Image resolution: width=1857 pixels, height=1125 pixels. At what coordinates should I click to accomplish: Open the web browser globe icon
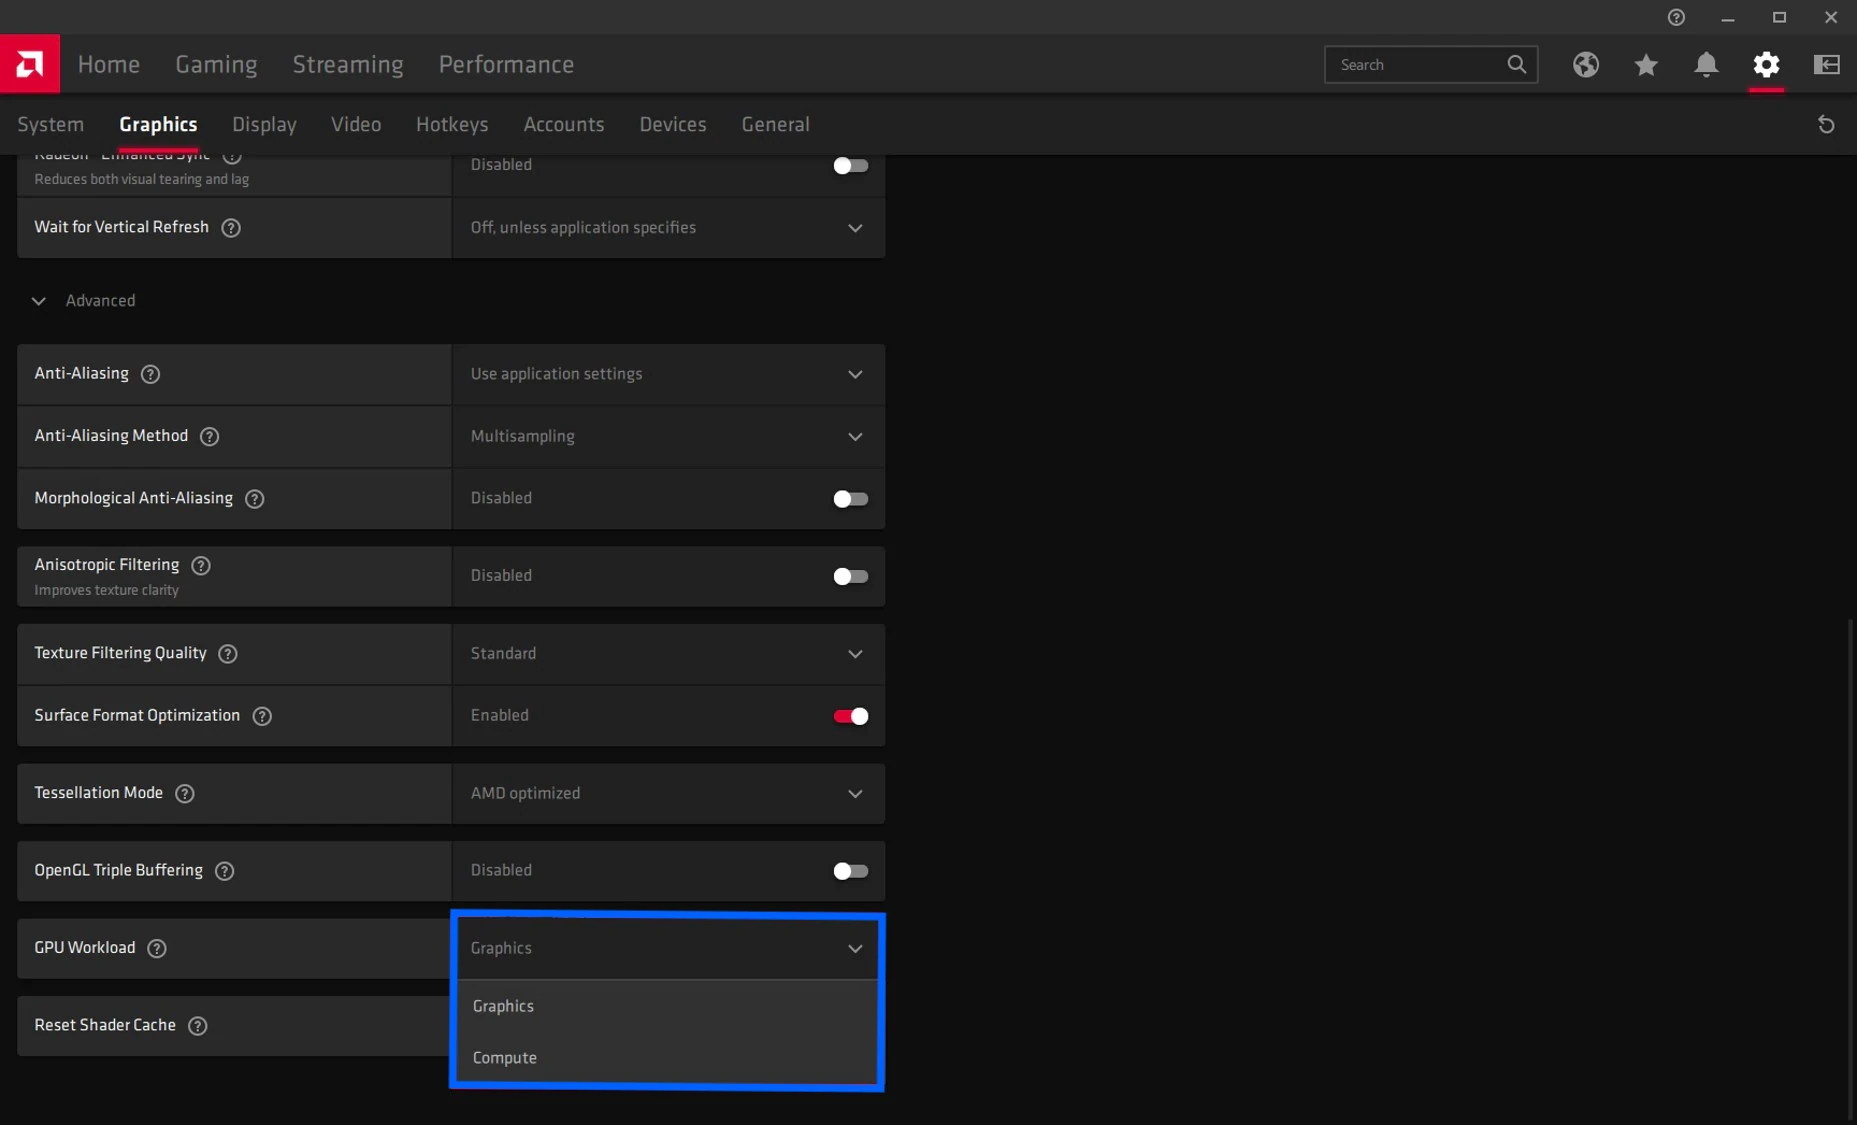tap(1586, 64)
